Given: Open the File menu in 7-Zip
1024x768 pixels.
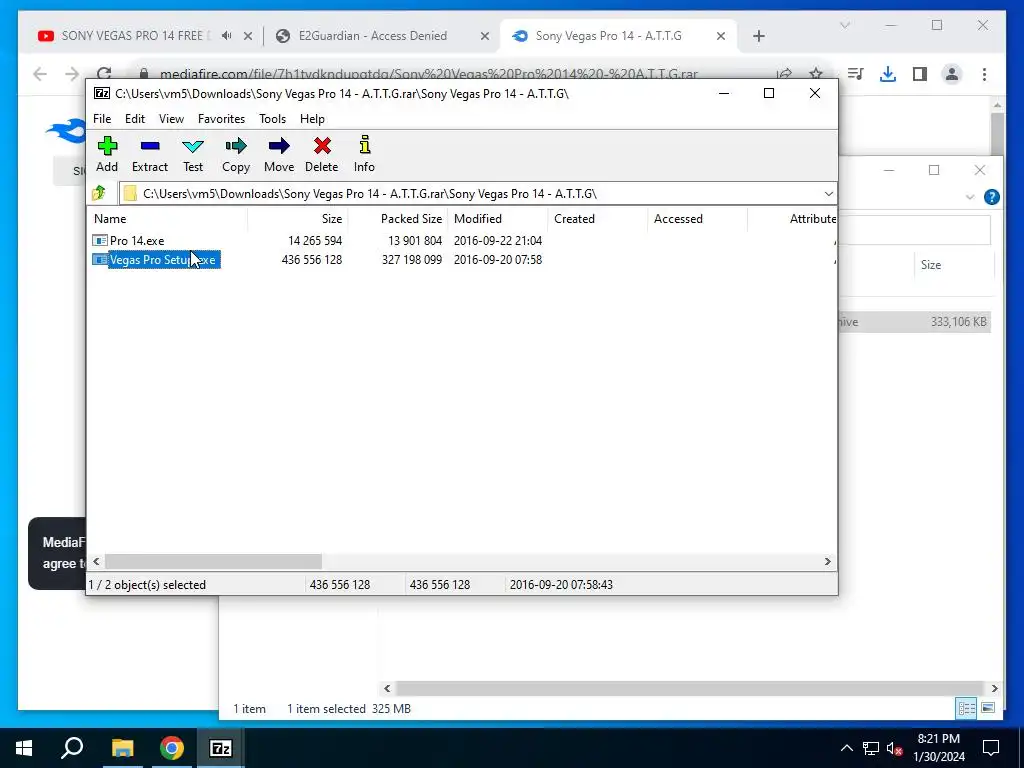Looking at the screenshot, I should point(102,119).
